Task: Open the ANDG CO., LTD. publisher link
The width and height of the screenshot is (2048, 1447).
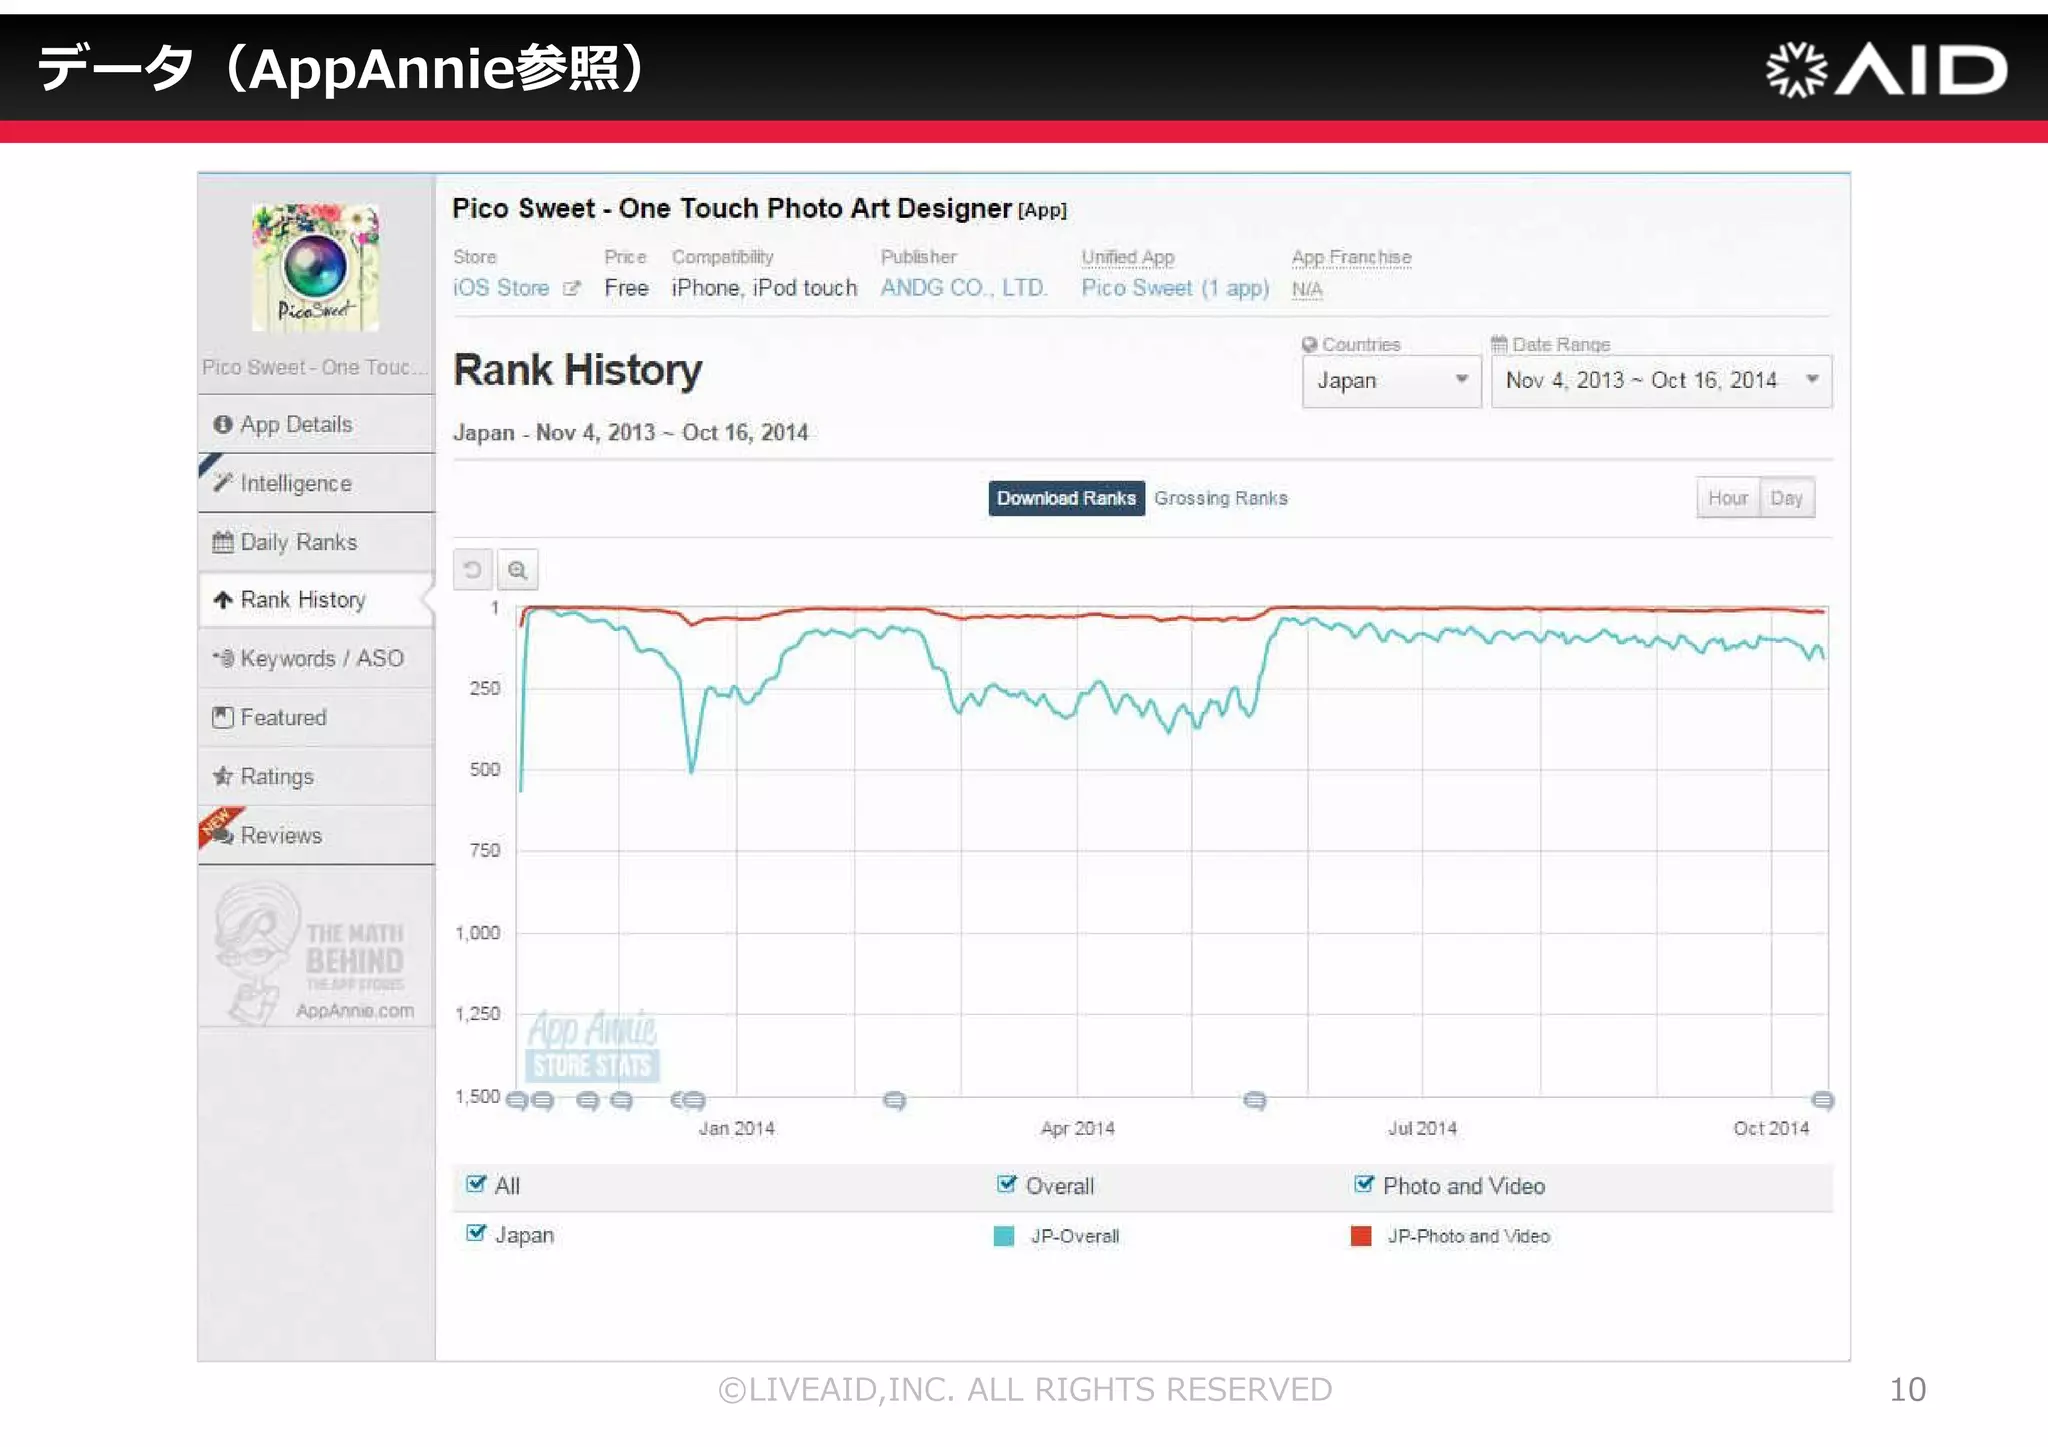Action: pyautogui.click(x=963, y=288)
